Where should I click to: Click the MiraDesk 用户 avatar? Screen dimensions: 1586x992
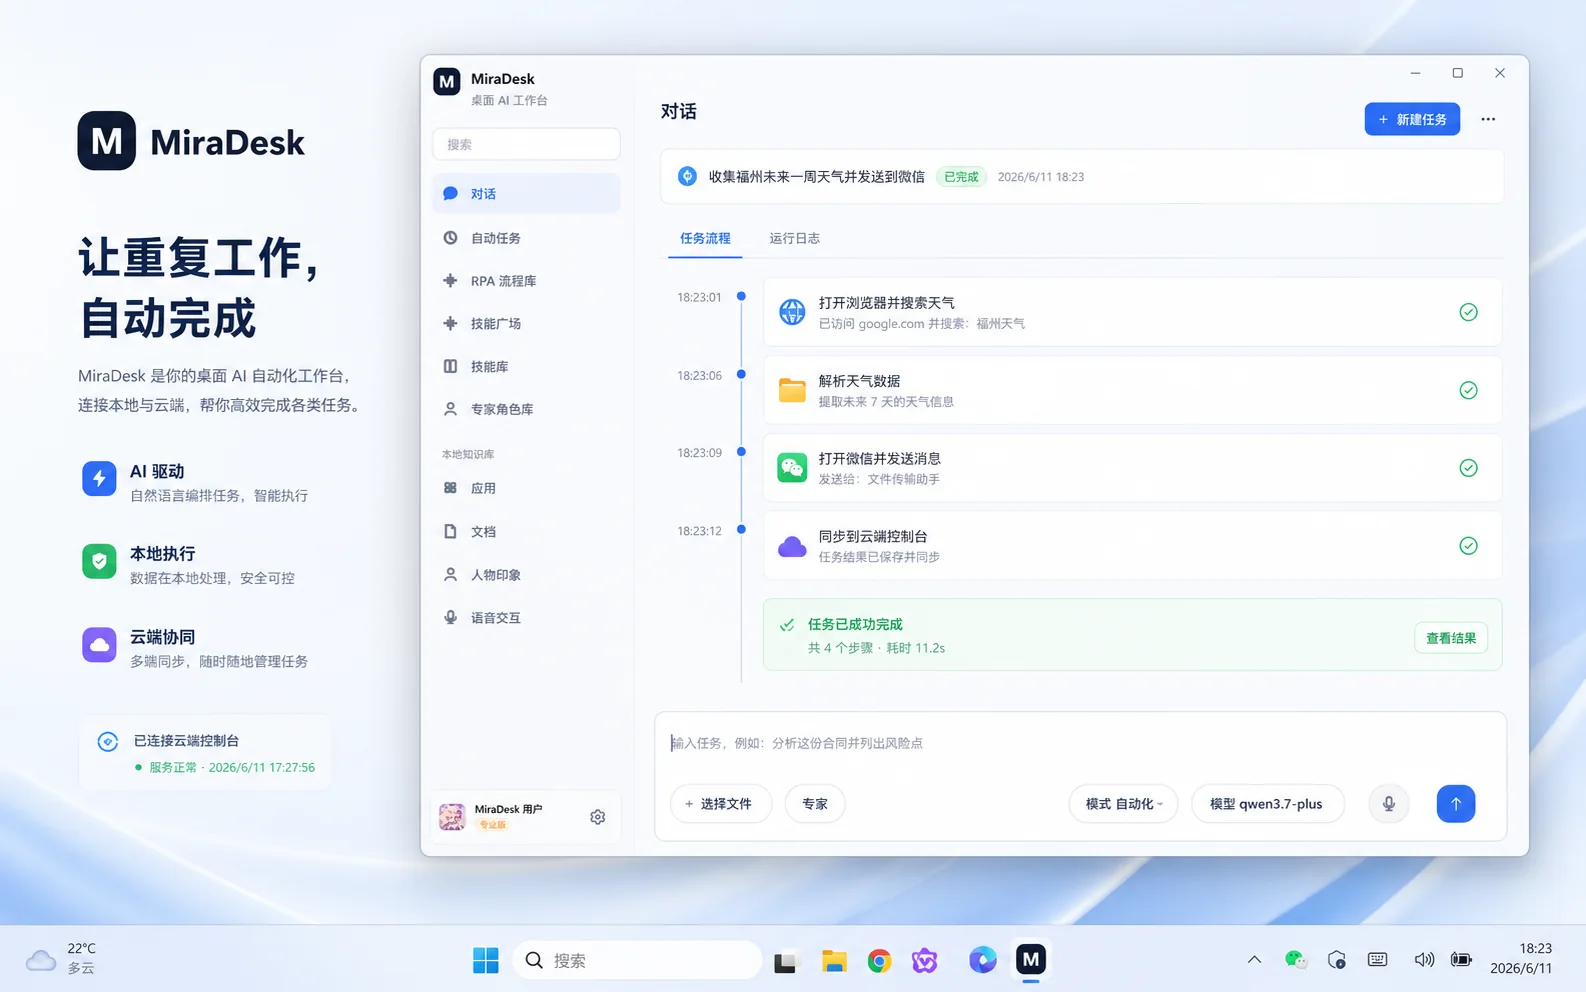coord(452,817)
